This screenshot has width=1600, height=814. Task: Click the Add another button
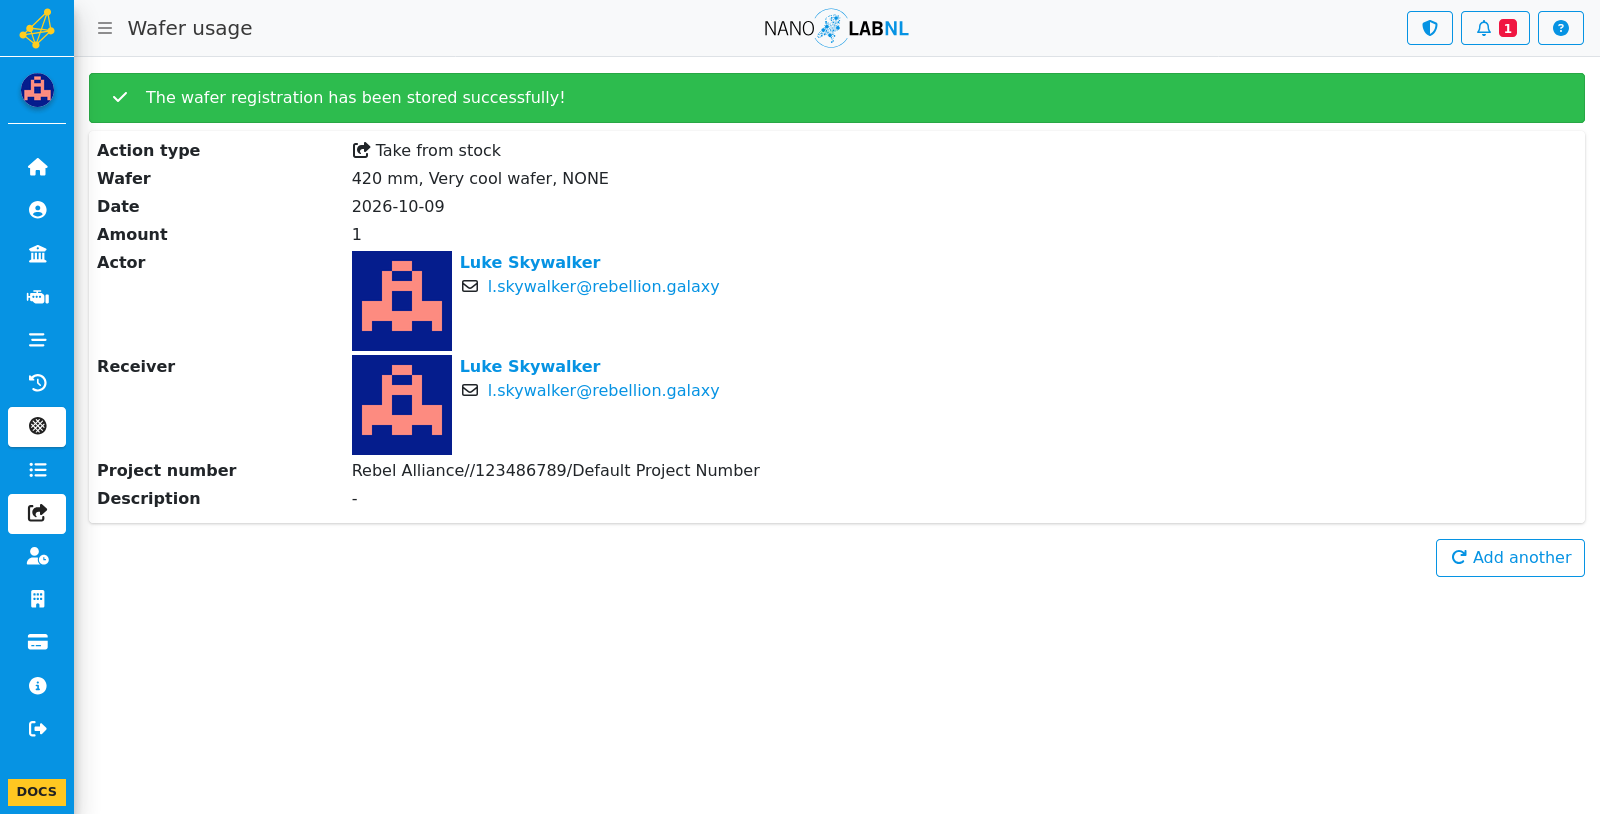[x=1510, y=558]
